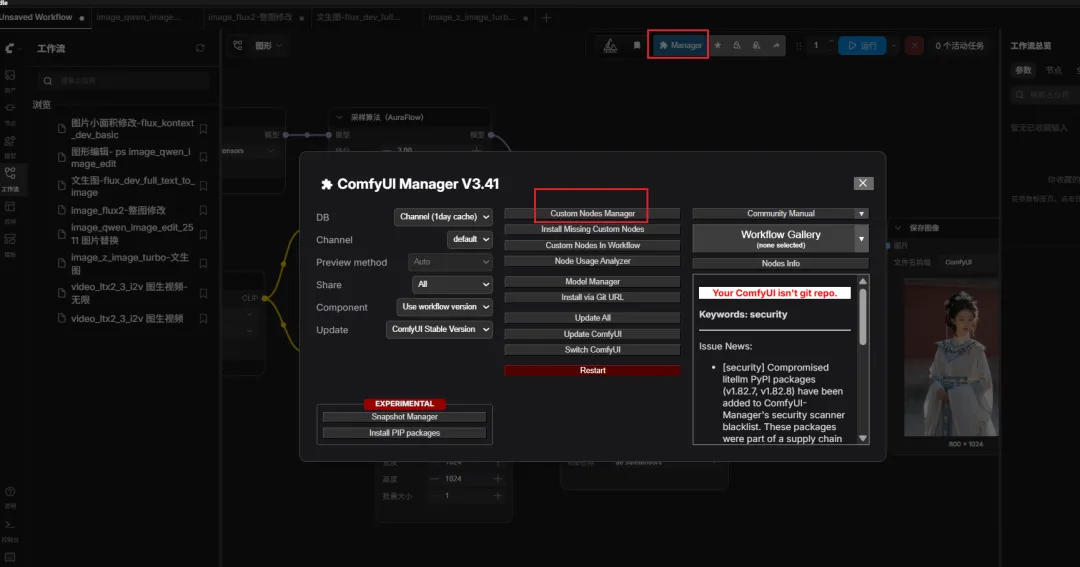The width and height of the screenshot is (1080, 567).
Task: Open the run options arrow next to 运行
Action: pos(893,45)
